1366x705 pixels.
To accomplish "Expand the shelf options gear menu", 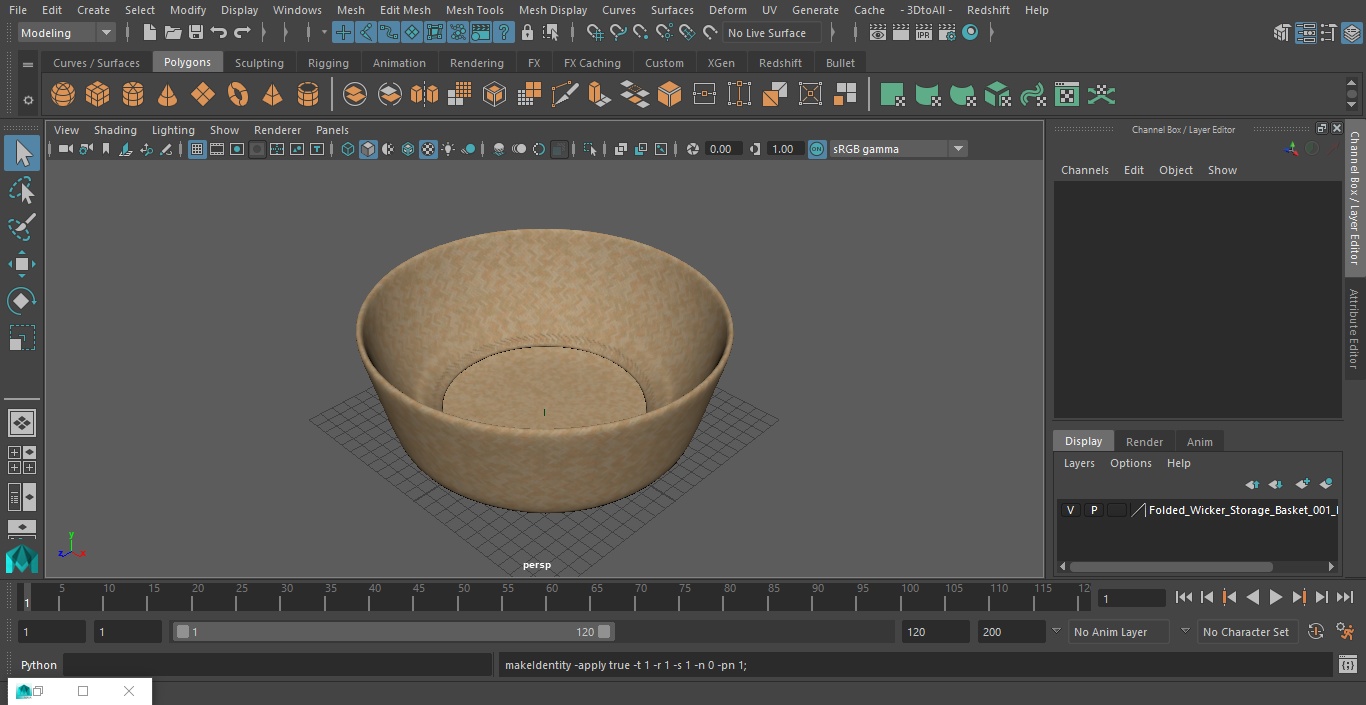I will click(28, 99).
